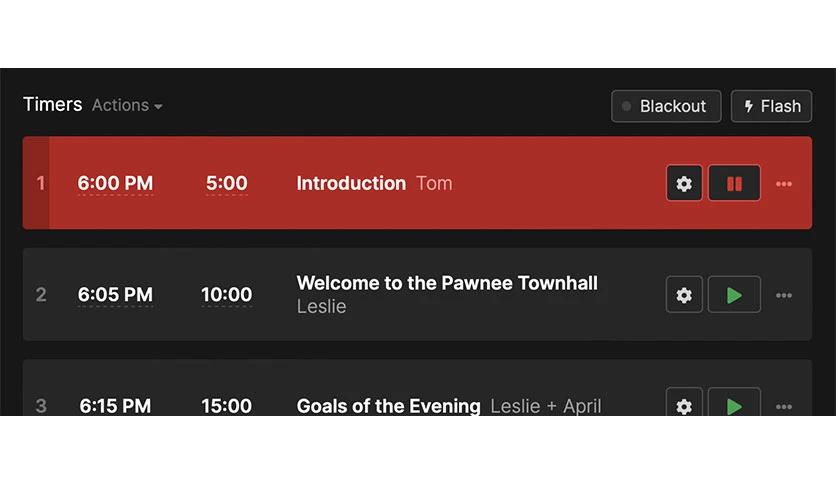Click the Tom speaker label
The width and height of the screenshot is (836, 484).
pyautogui.click(x=434, y=183)
